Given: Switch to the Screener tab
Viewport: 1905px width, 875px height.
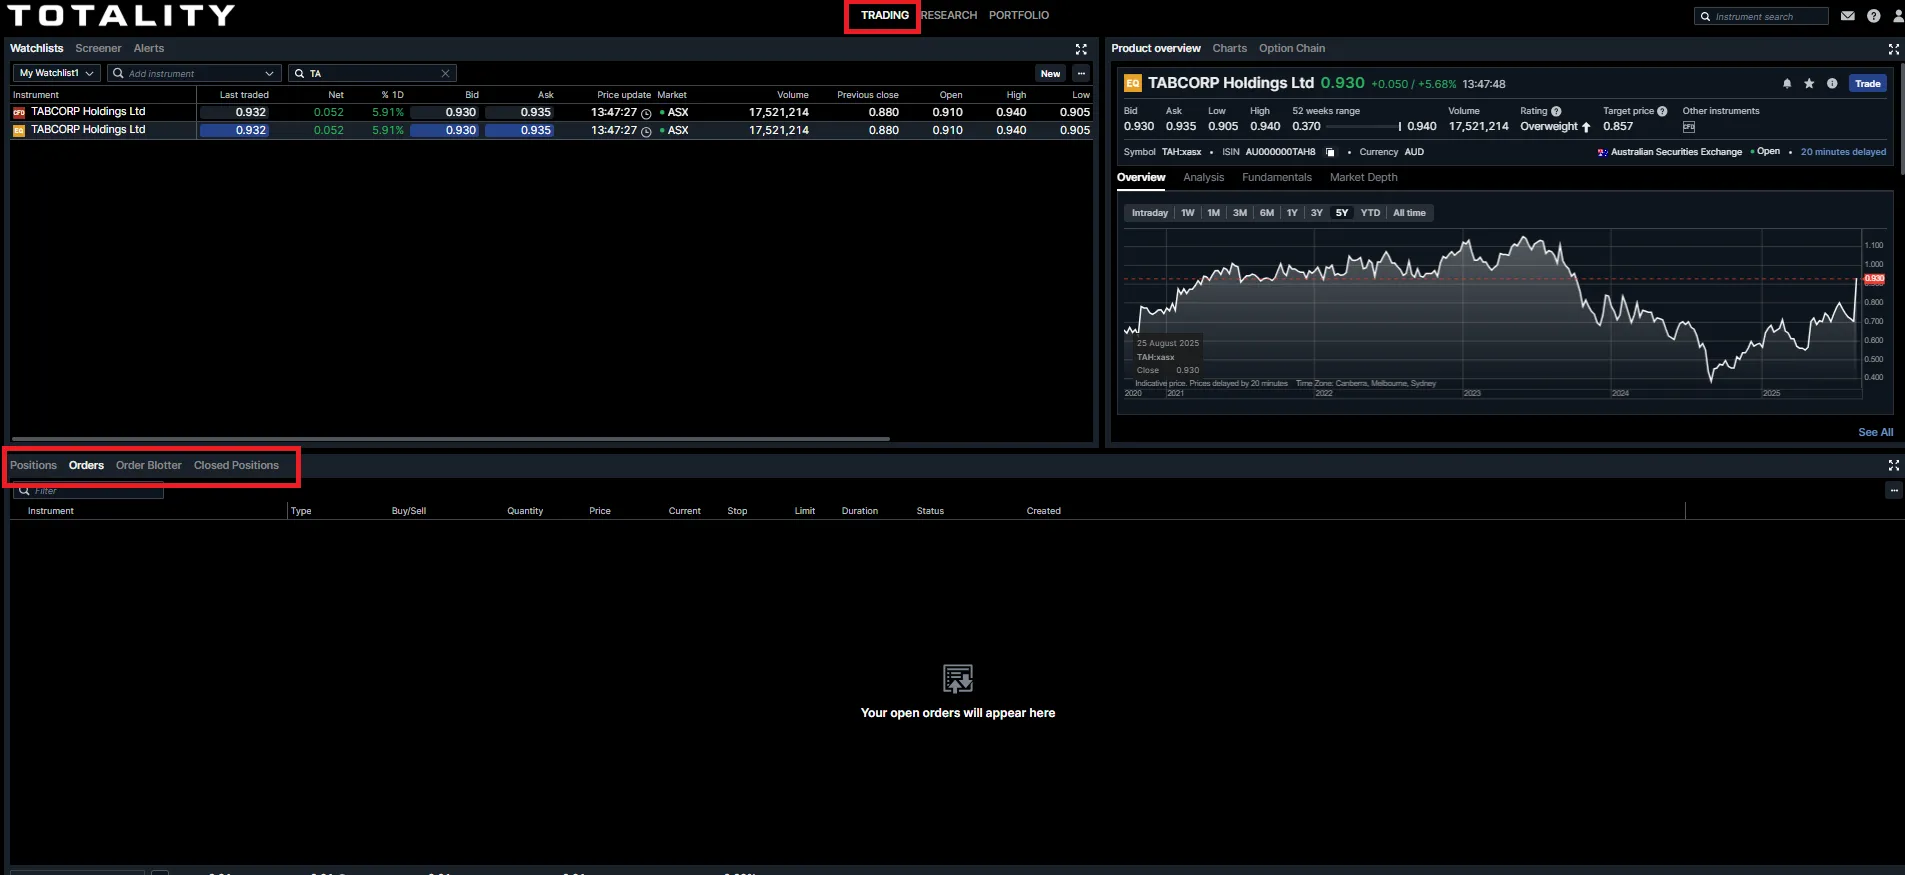Looking at the screenshot, I should pos(98,48).
